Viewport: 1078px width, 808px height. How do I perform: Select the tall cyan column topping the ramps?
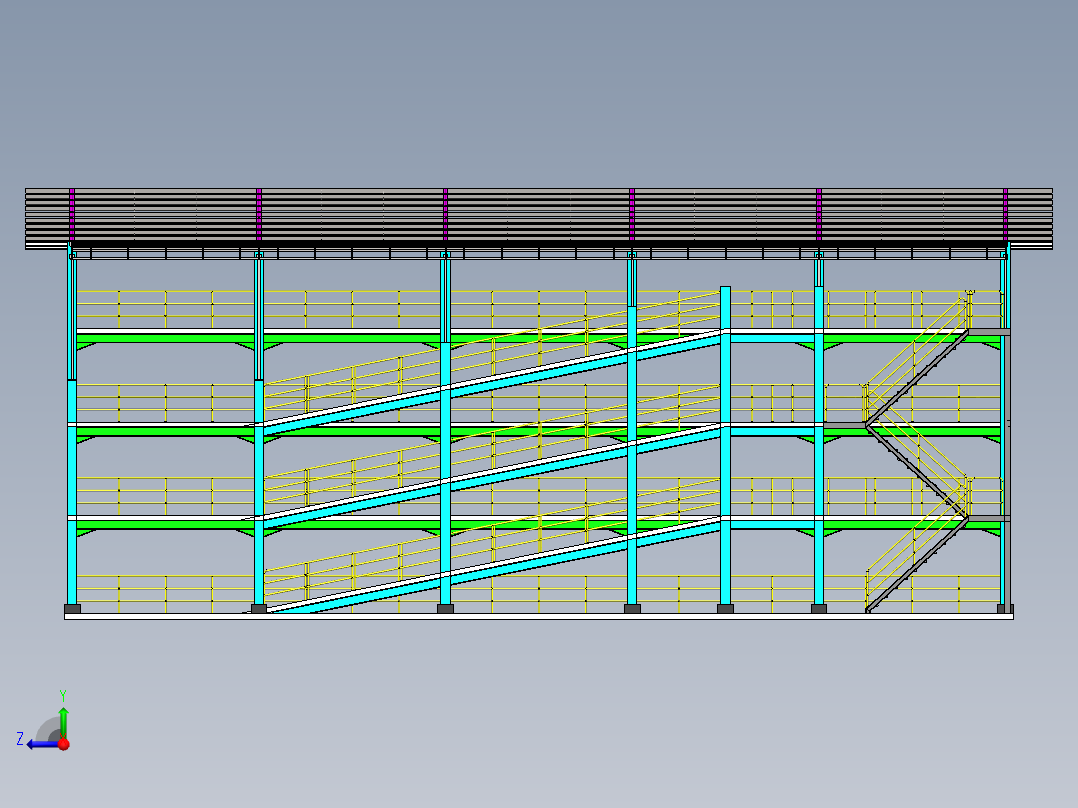pos(725,446)
